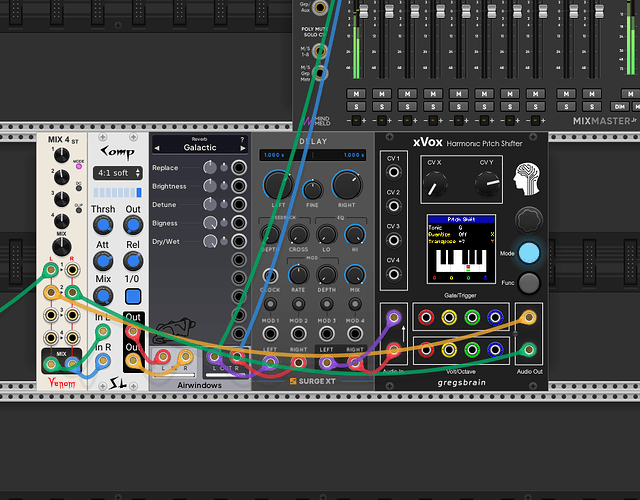This screenshot has height=500, width=640.
Task: Switch to next Airwindows effect with right arrow
Action: pyautogui.click(x=241, y=147)
